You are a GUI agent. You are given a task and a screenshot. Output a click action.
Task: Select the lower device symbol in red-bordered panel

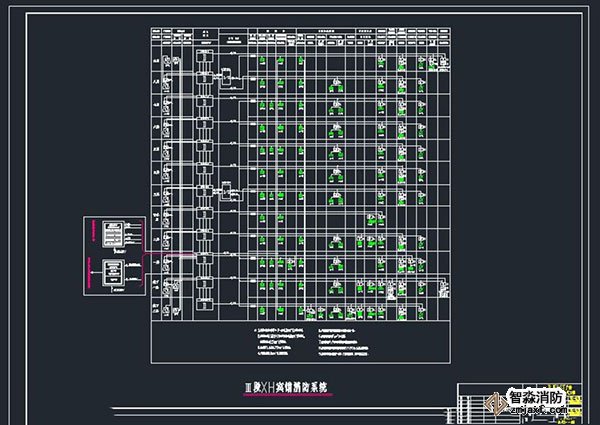112,271
